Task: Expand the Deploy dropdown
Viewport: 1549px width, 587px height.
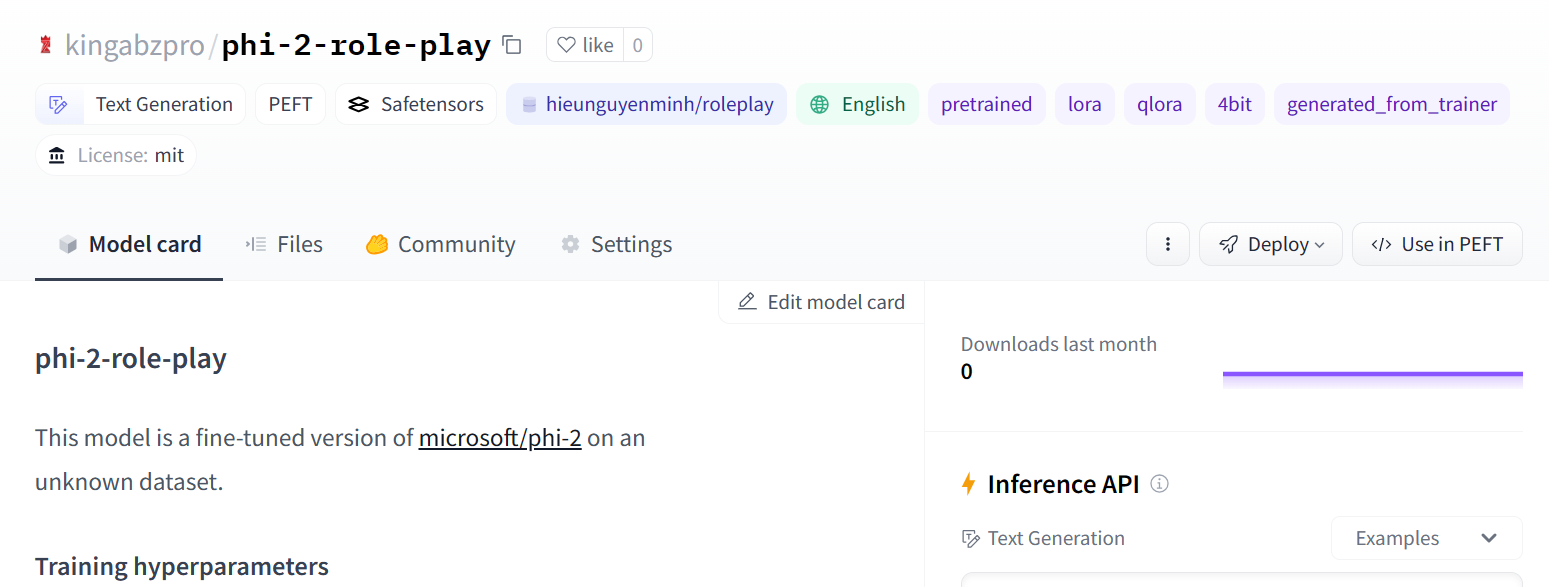Action: coord(1270,244)
